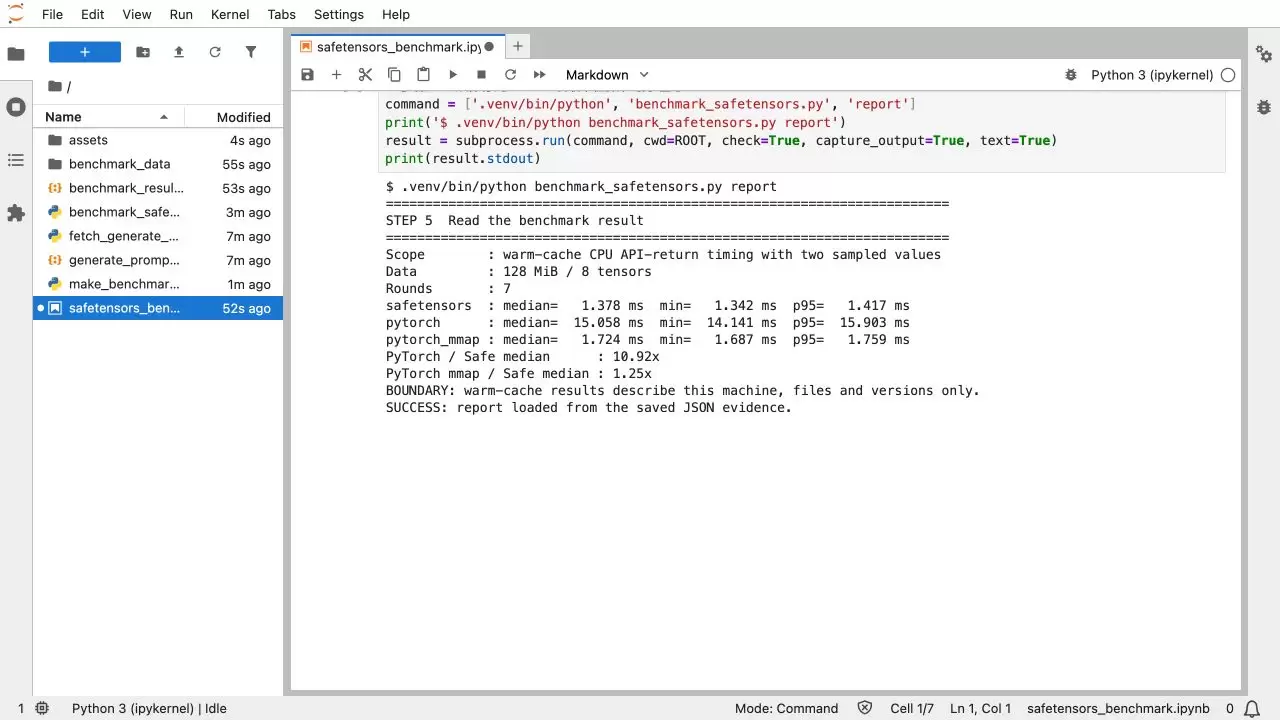Interrupt the kernel with stop icon

click(481, 75)
